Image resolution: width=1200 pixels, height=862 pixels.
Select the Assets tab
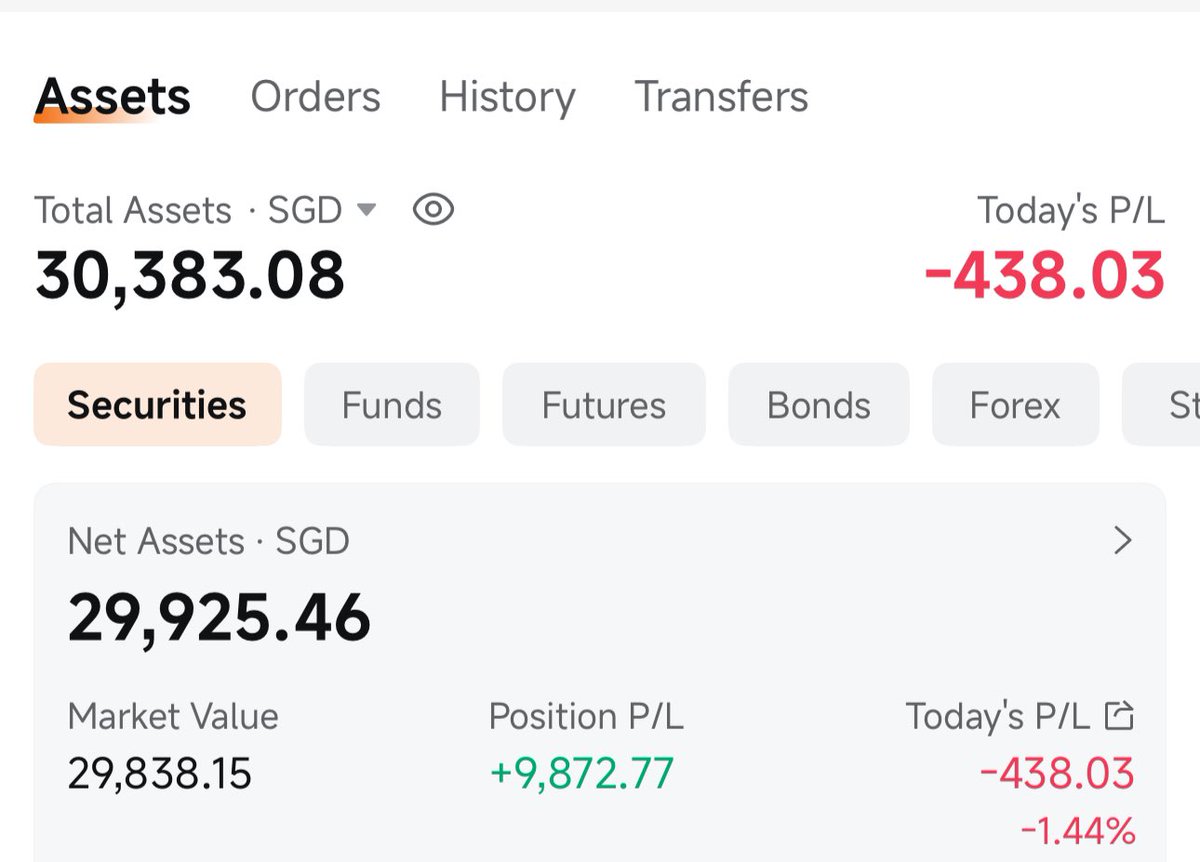(x=112, y=98)
